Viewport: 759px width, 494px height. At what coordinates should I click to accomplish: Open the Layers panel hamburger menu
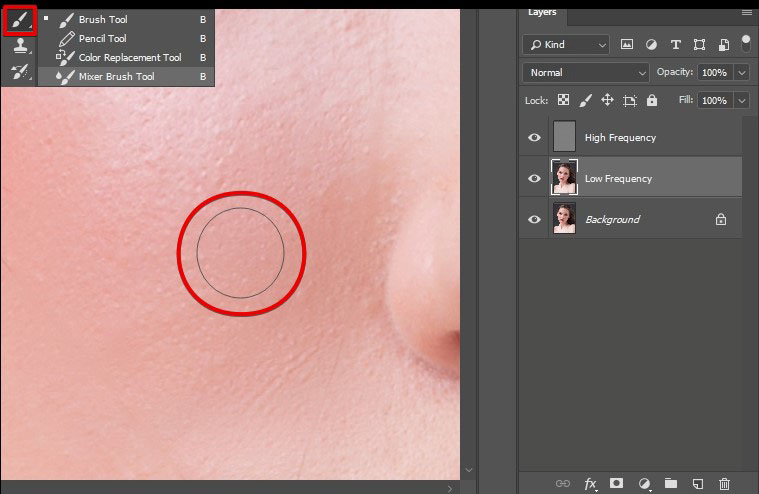(746, 13)
